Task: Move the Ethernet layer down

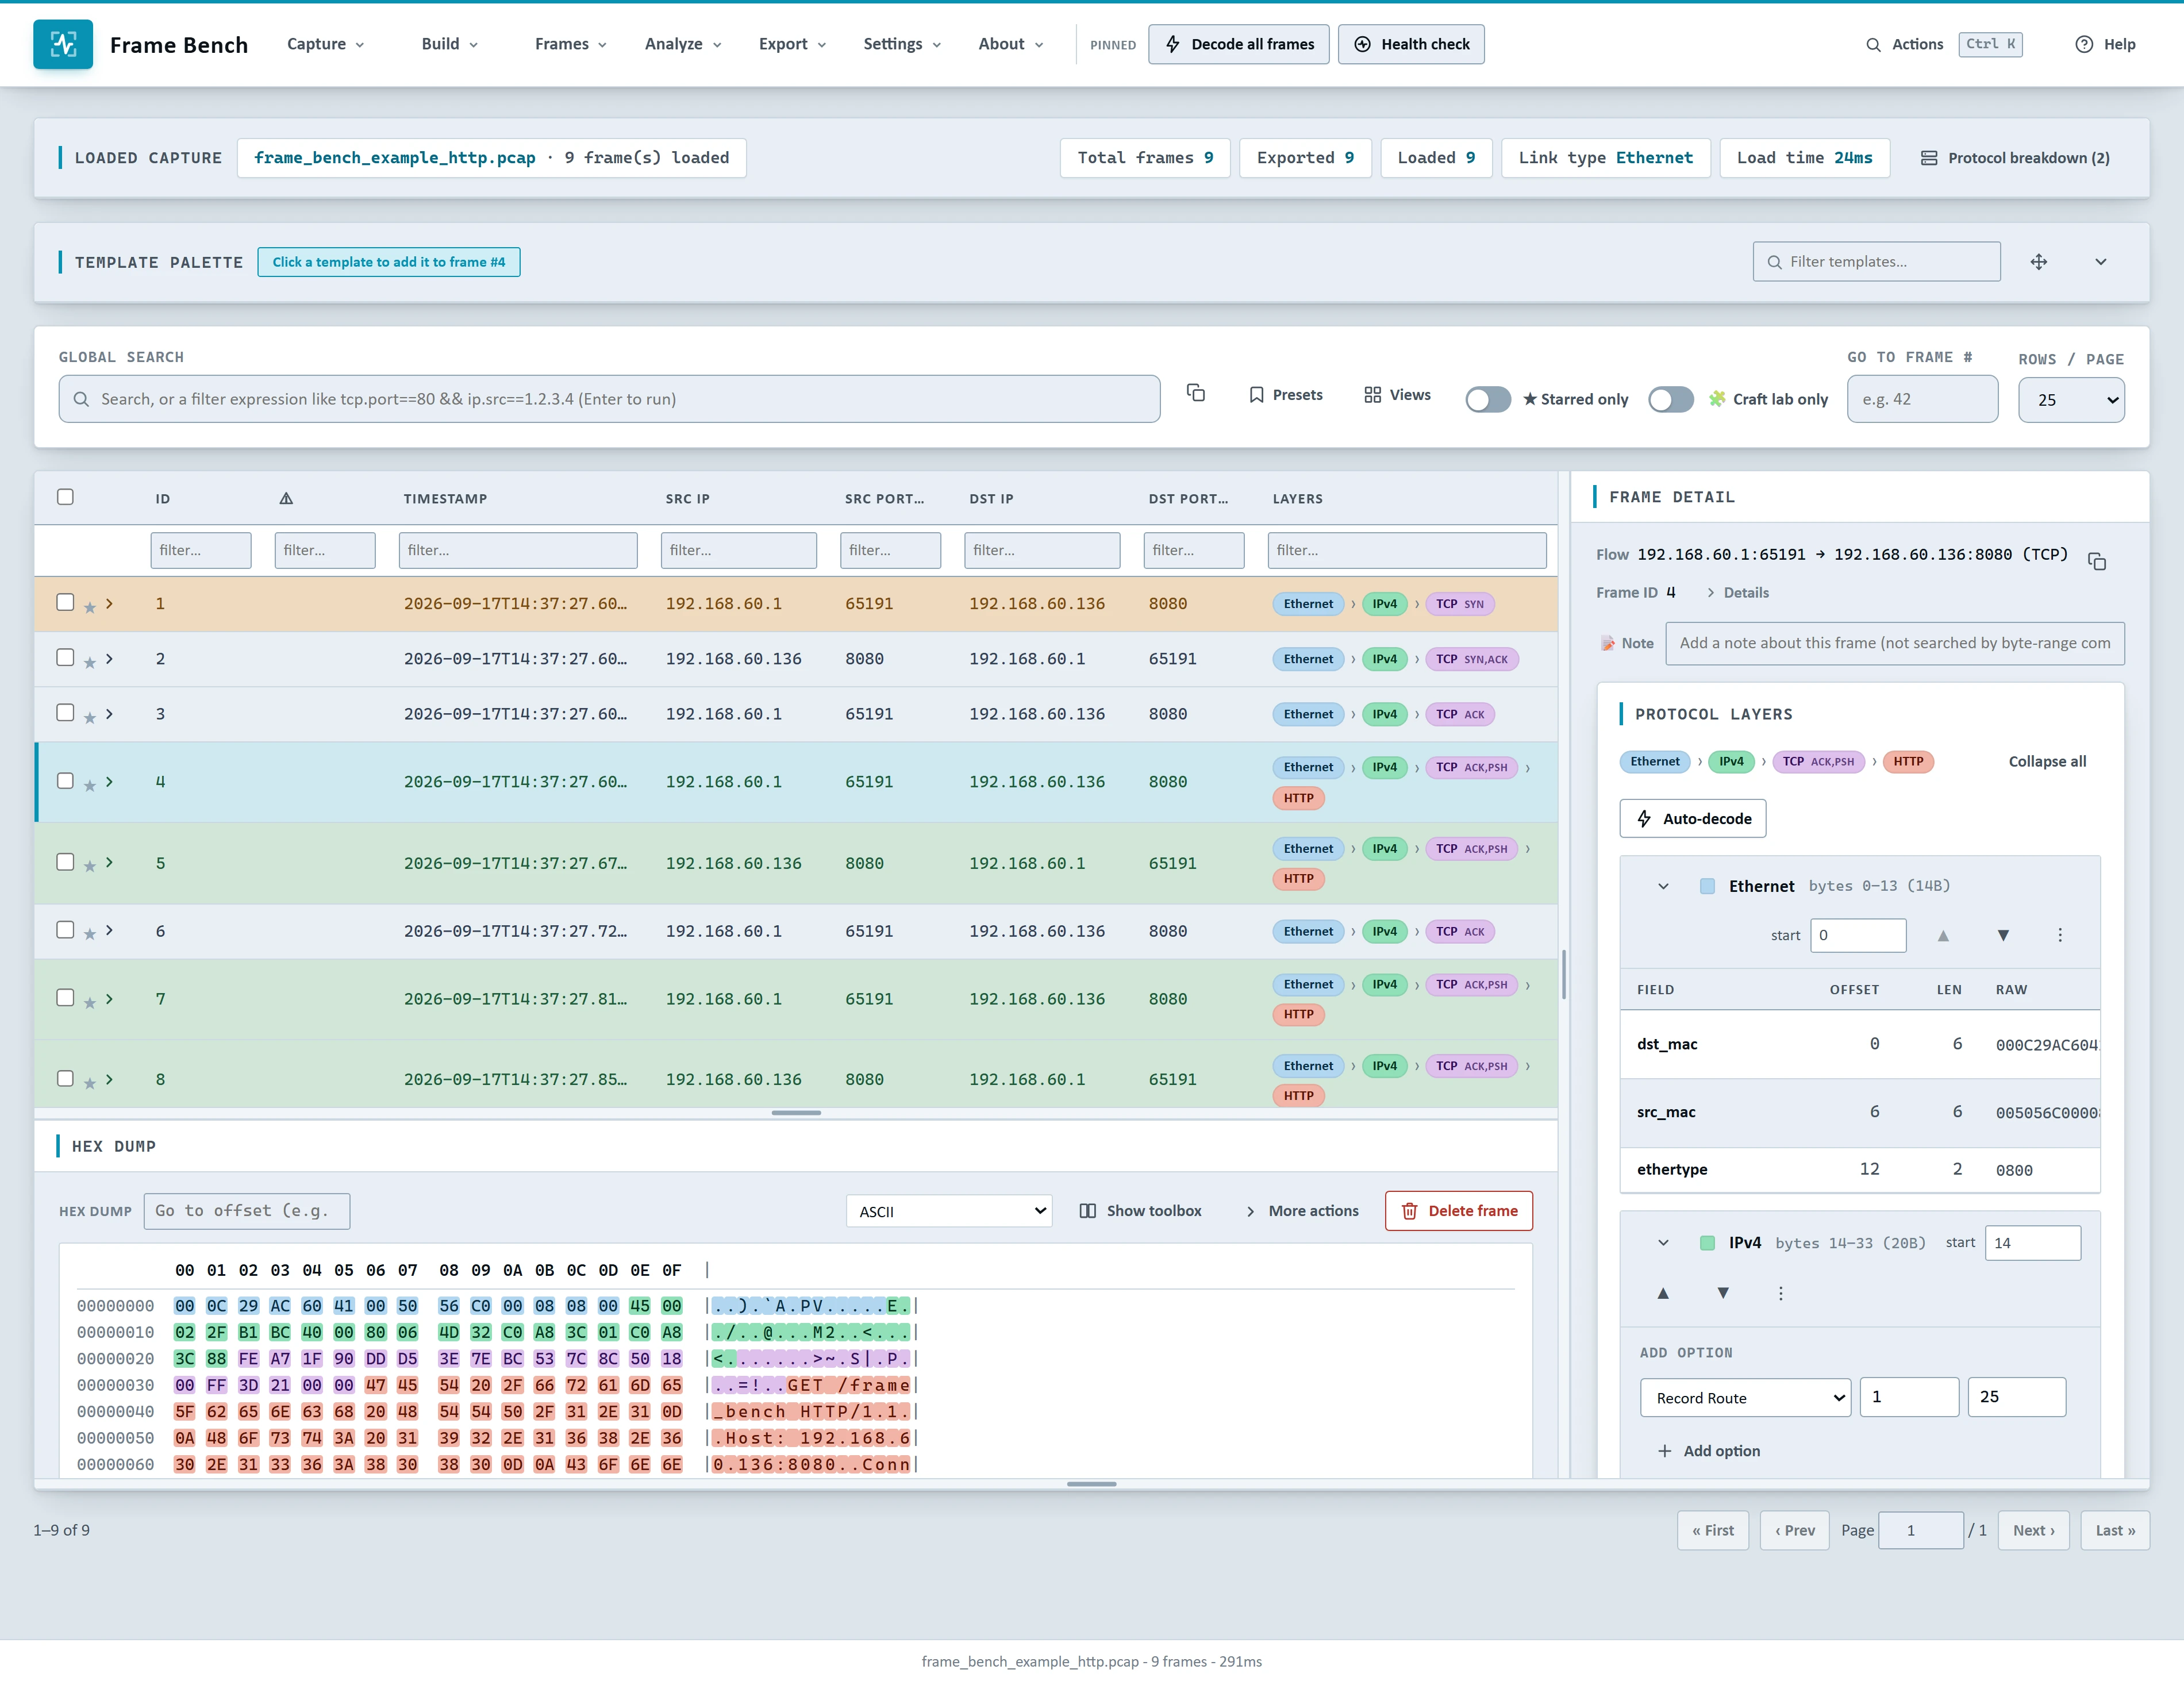Action: (x=2003, y=935)
